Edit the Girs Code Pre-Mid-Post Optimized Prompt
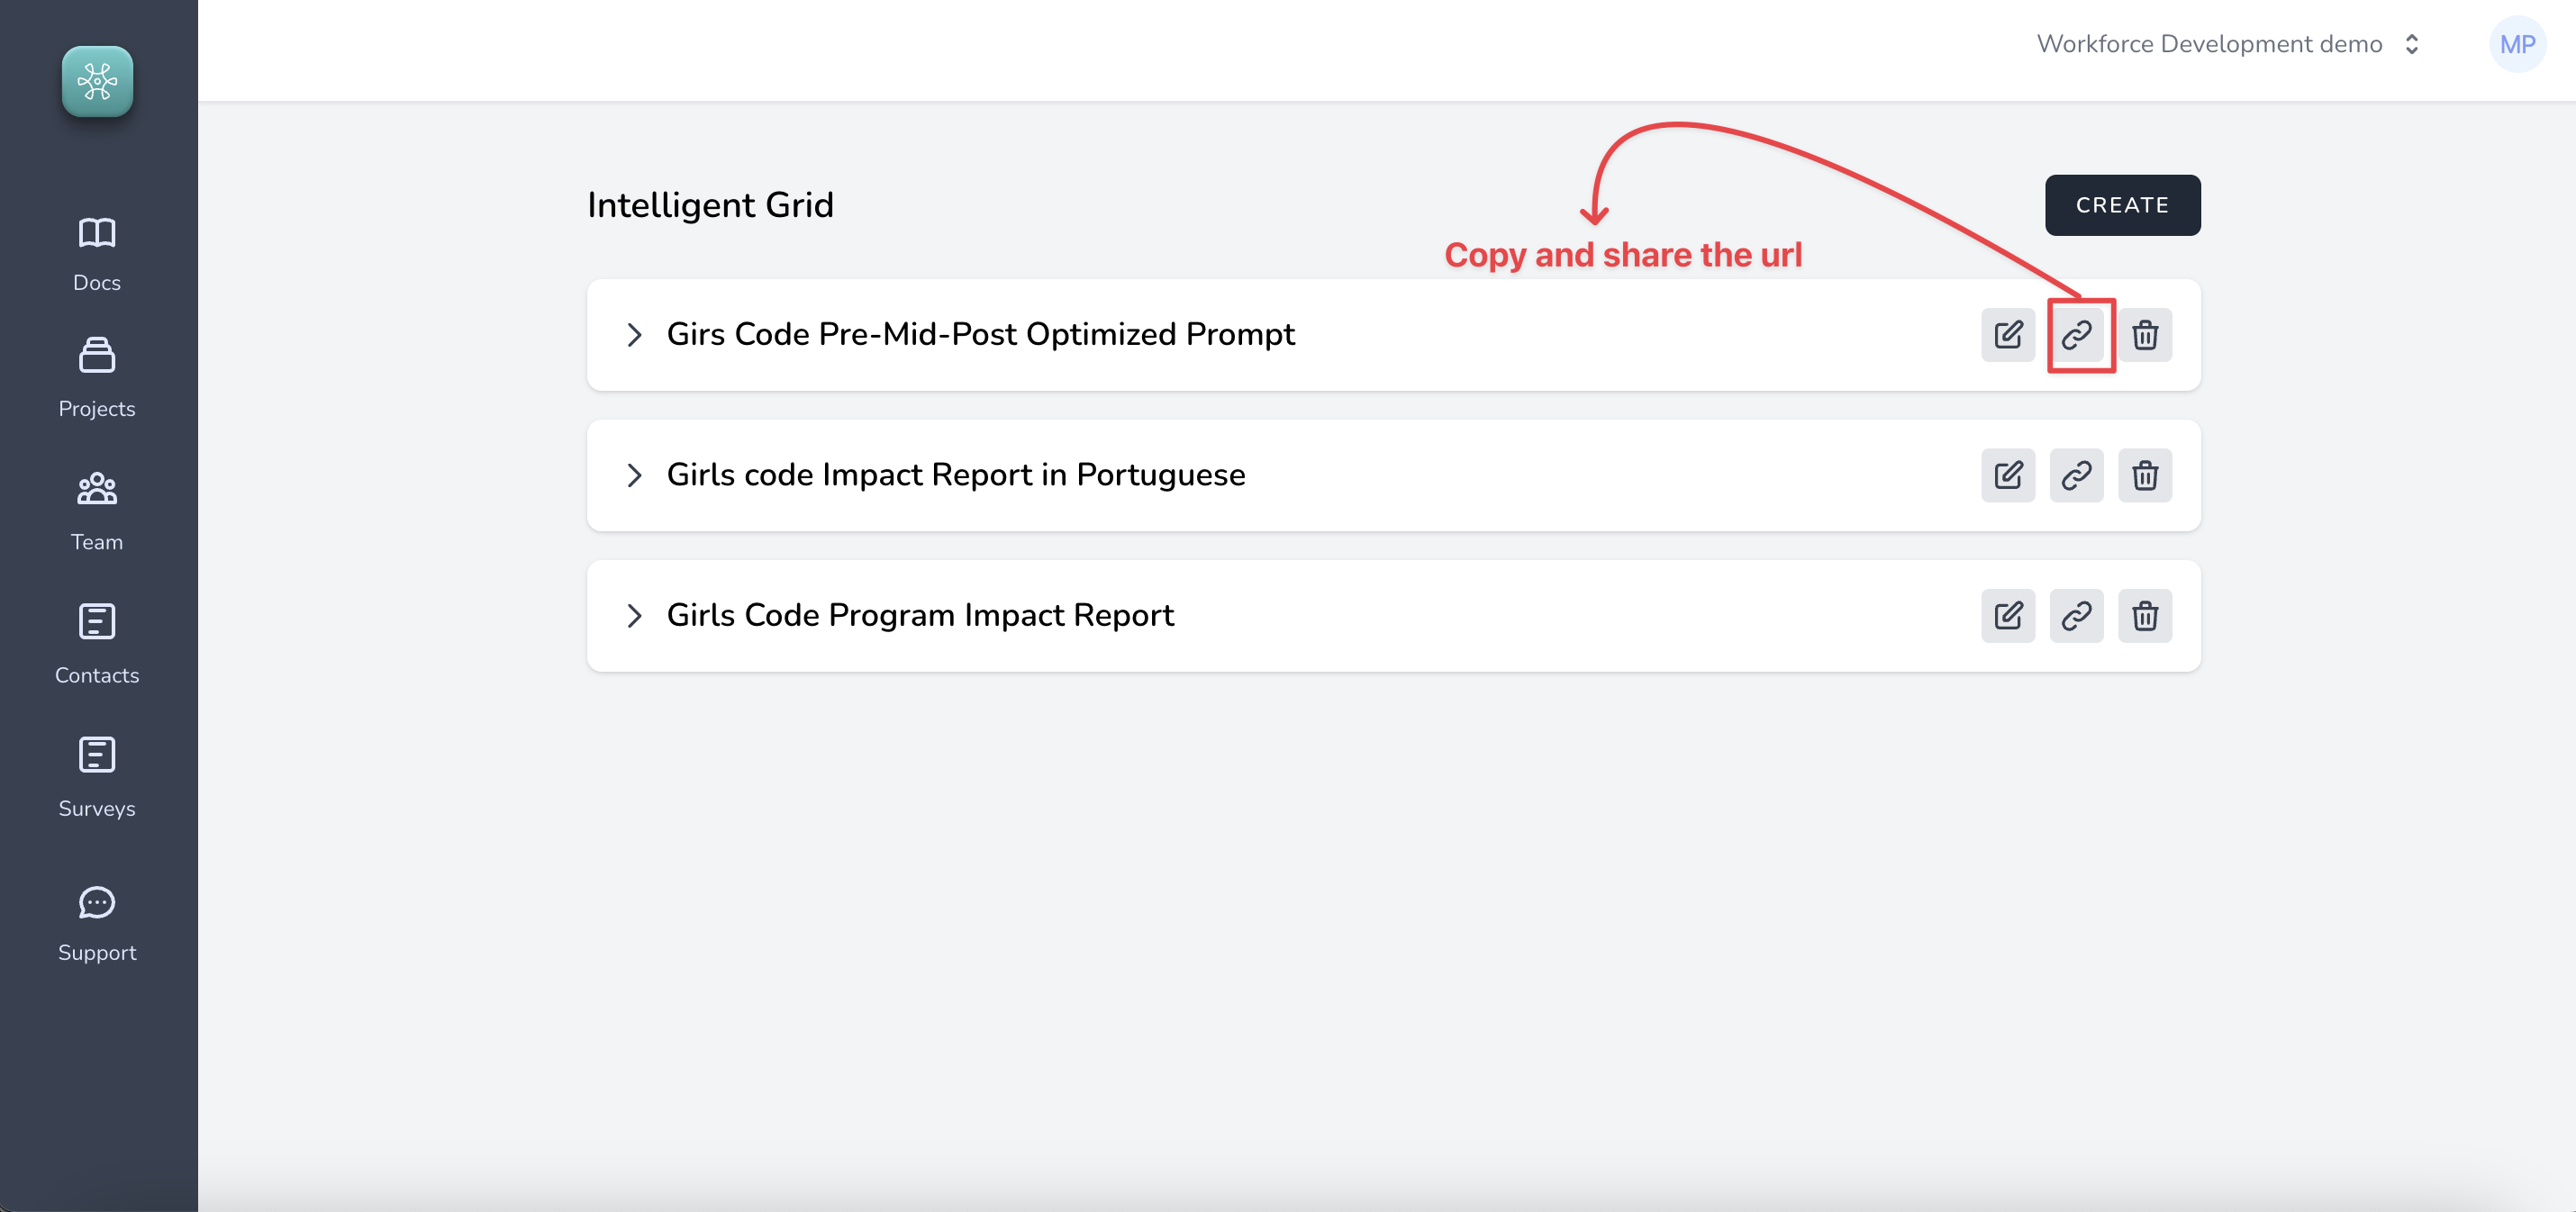 click(x=2008, y=335)
